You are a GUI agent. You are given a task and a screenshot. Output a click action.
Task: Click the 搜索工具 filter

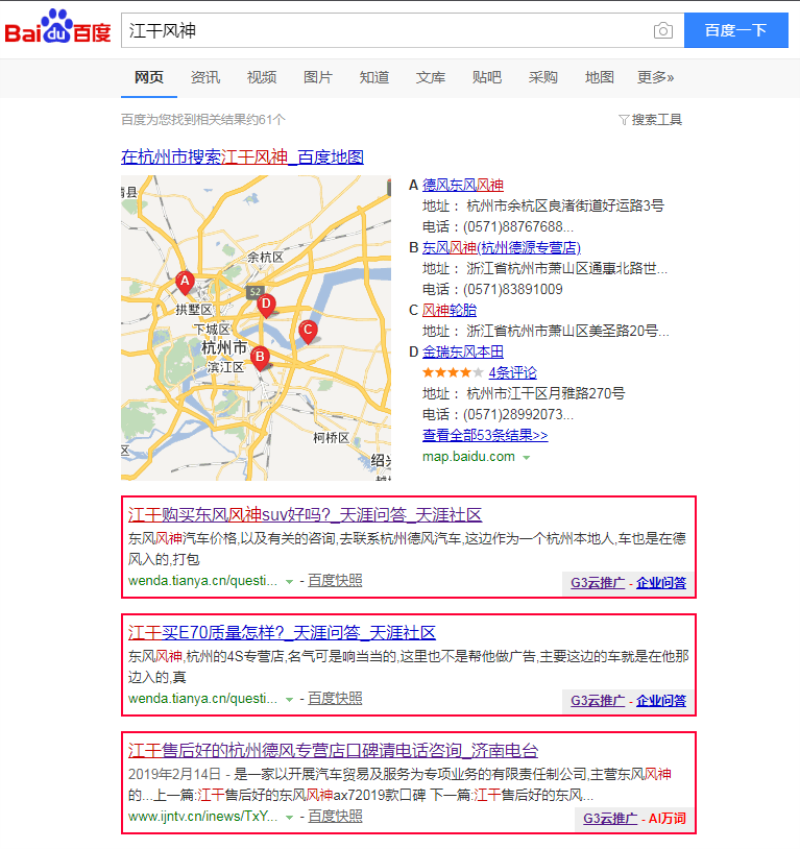tap(650, 120)
